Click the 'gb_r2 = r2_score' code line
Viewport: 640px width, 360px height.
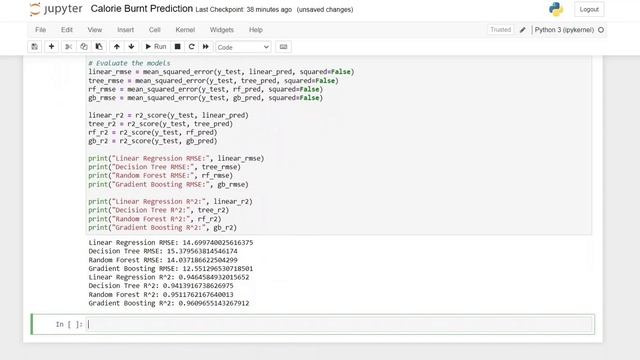tap(153, 141)
